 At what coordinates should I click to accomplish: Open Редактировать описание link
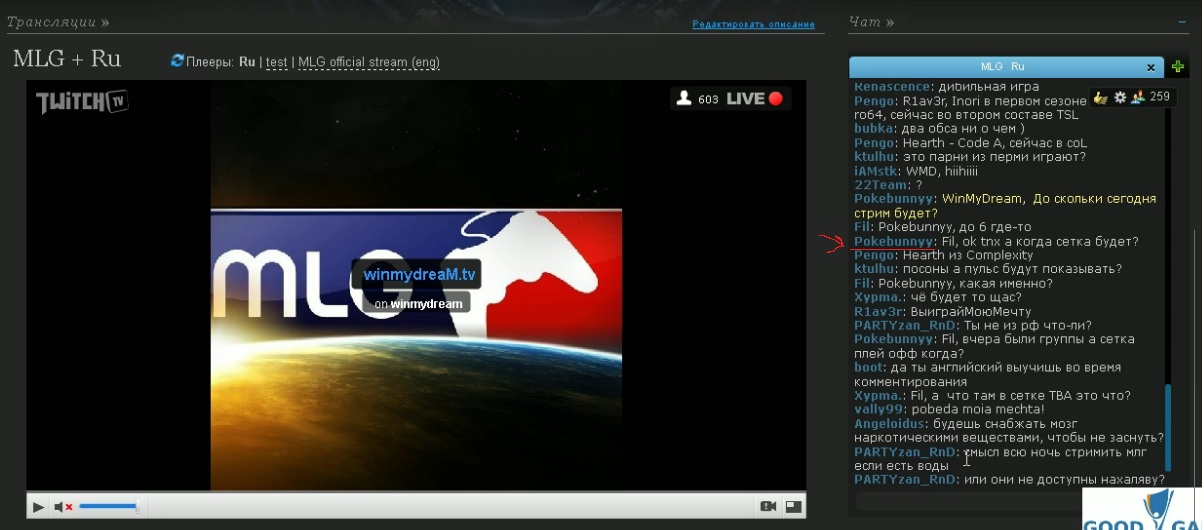756,24
